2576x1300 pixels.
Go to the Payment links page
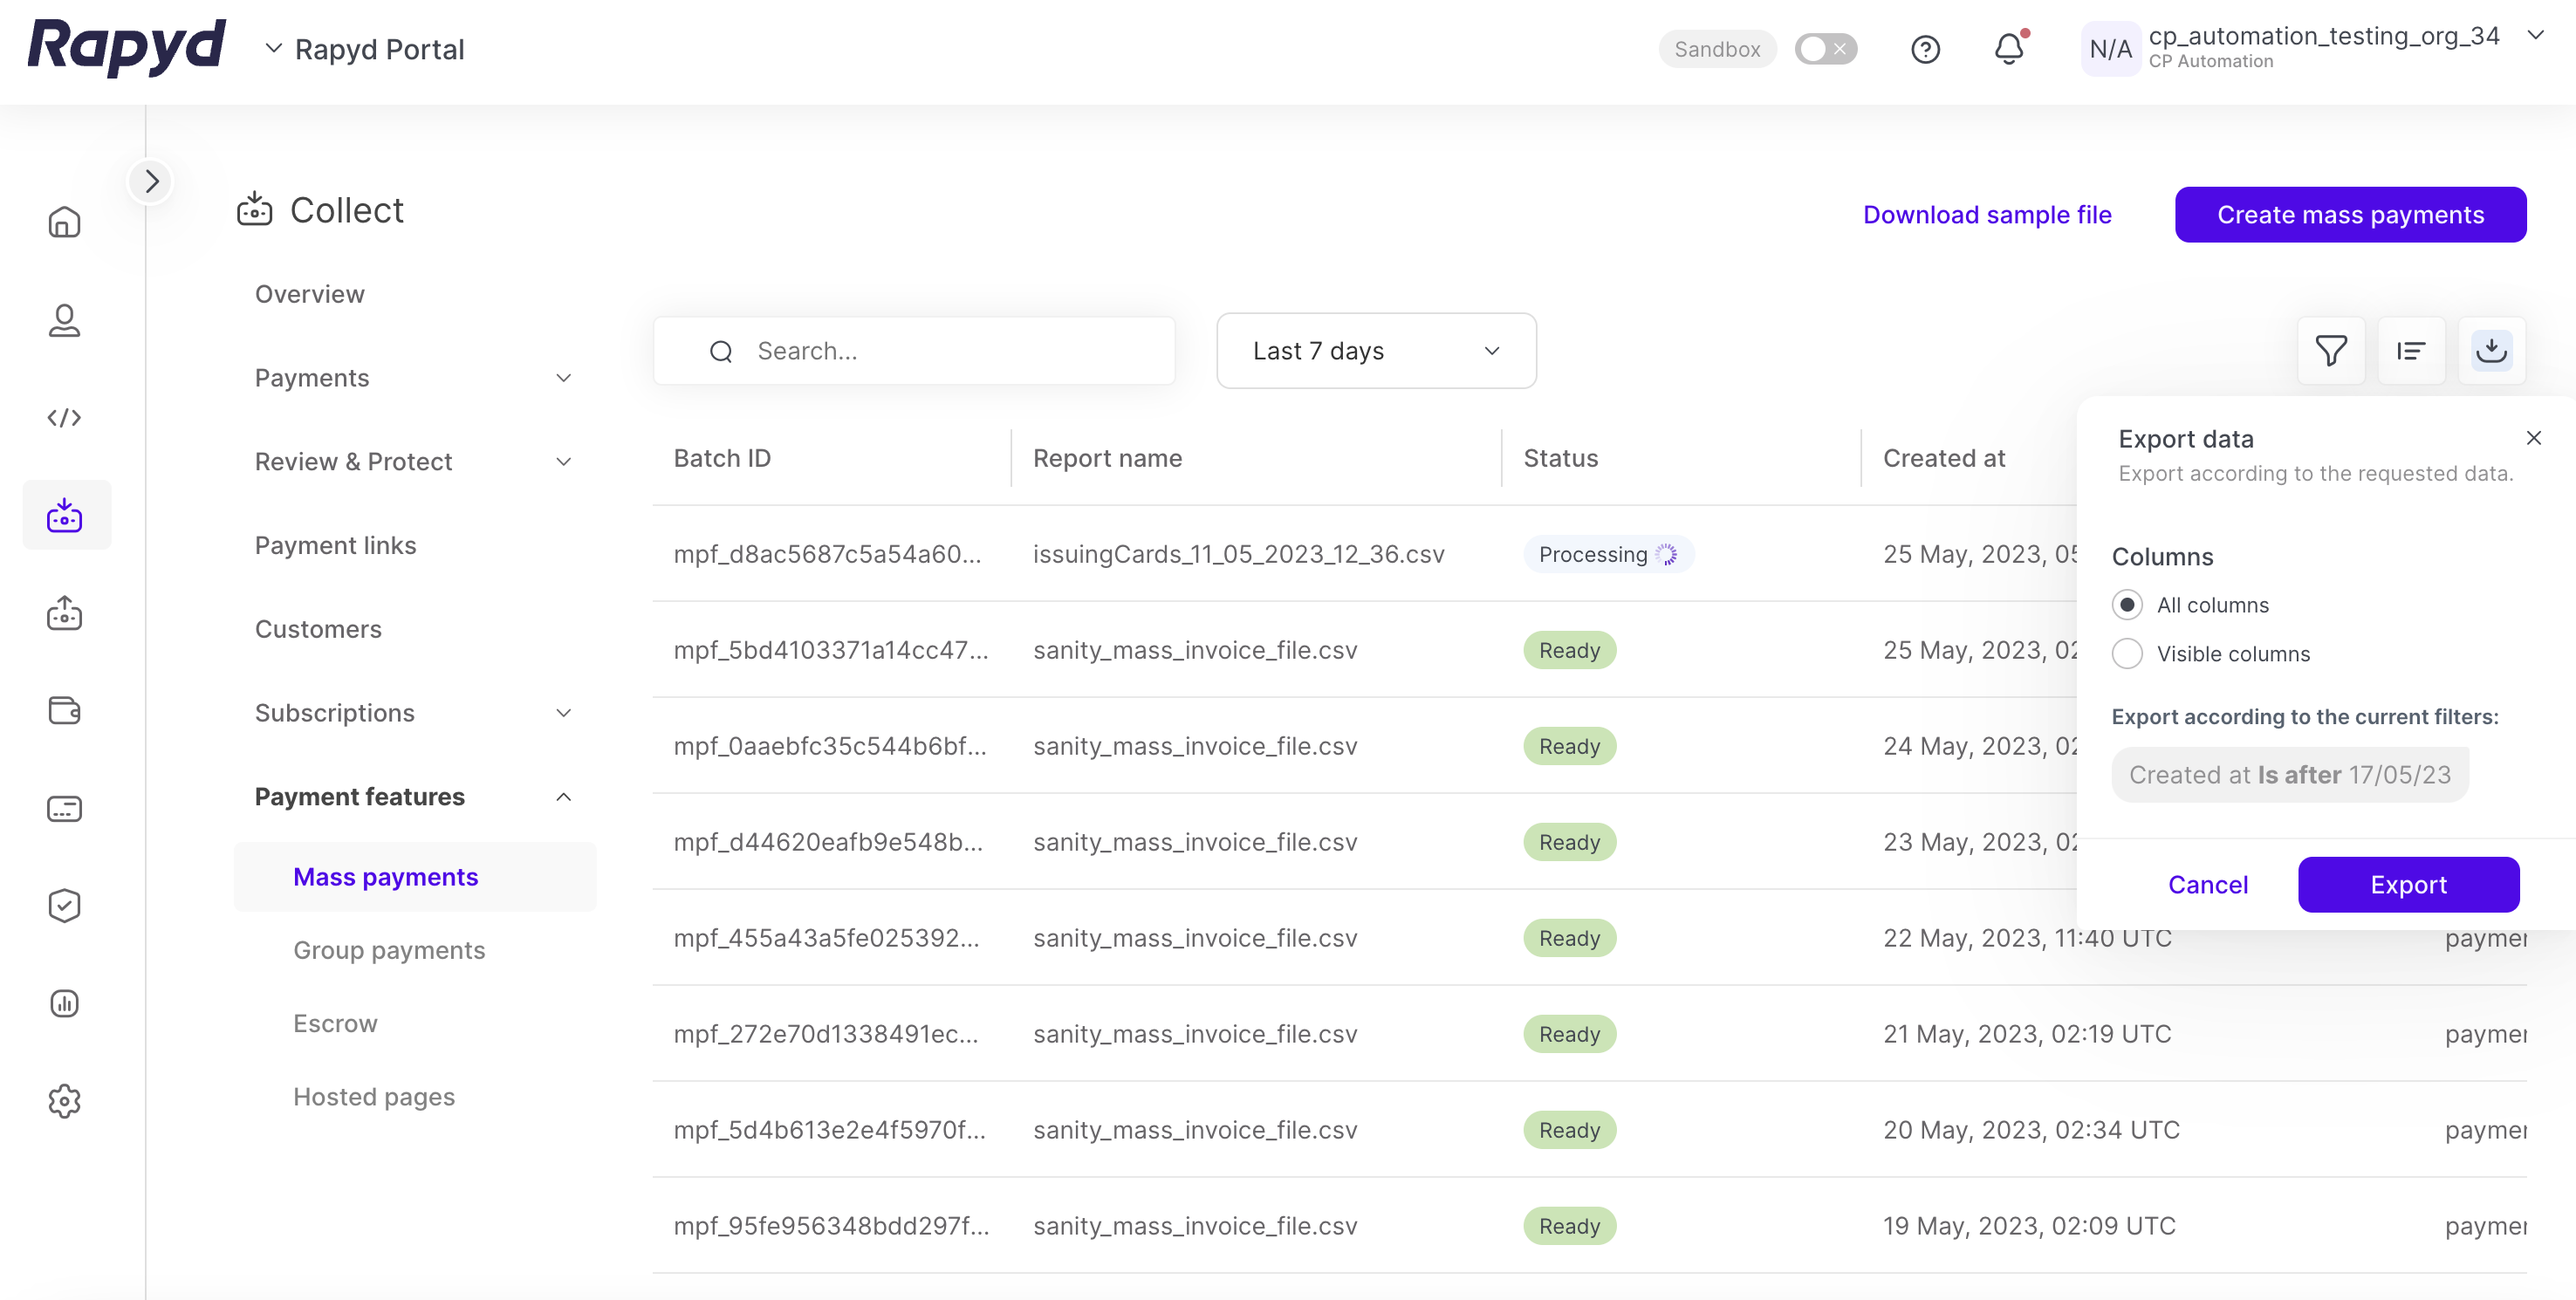tap(335, 546)
